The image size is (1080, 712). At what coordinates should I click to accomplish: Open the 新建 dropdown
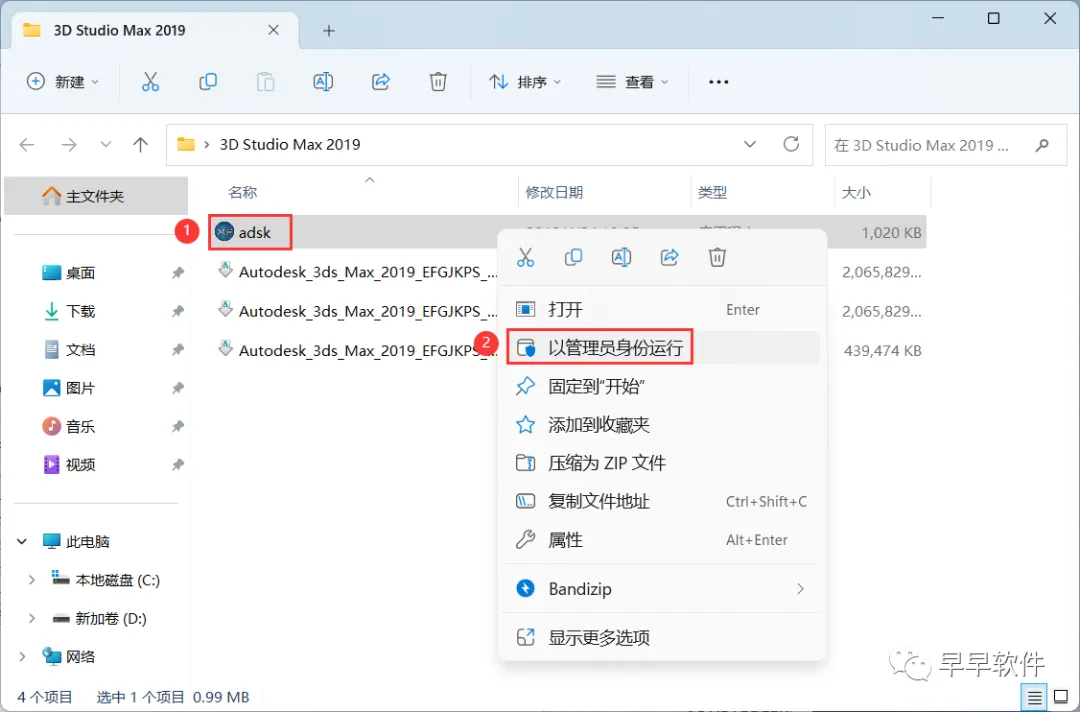(63, 82)
